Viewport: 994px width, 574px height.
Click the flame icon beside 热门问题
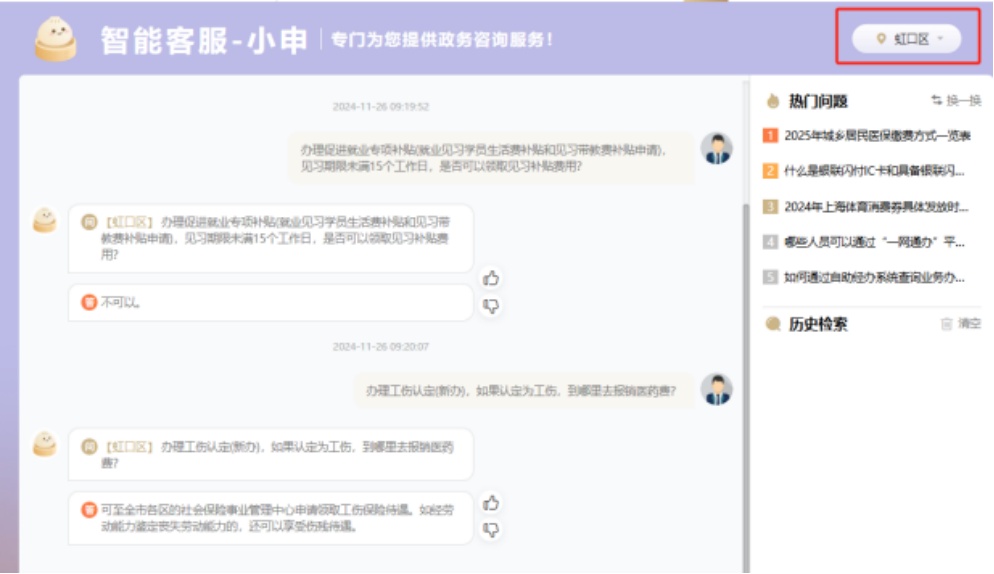pyautogui.click(x=772, y=101)
